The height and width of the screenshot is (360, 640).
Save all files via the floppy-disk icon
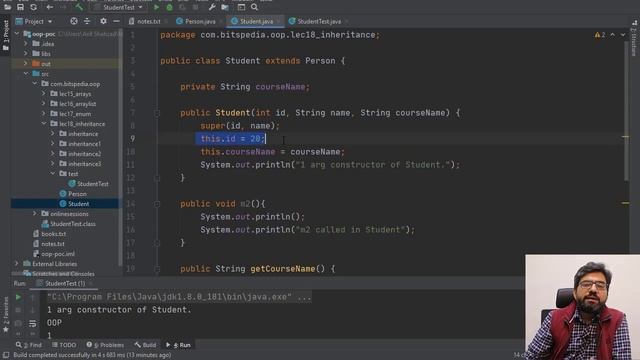coord(20,7)
